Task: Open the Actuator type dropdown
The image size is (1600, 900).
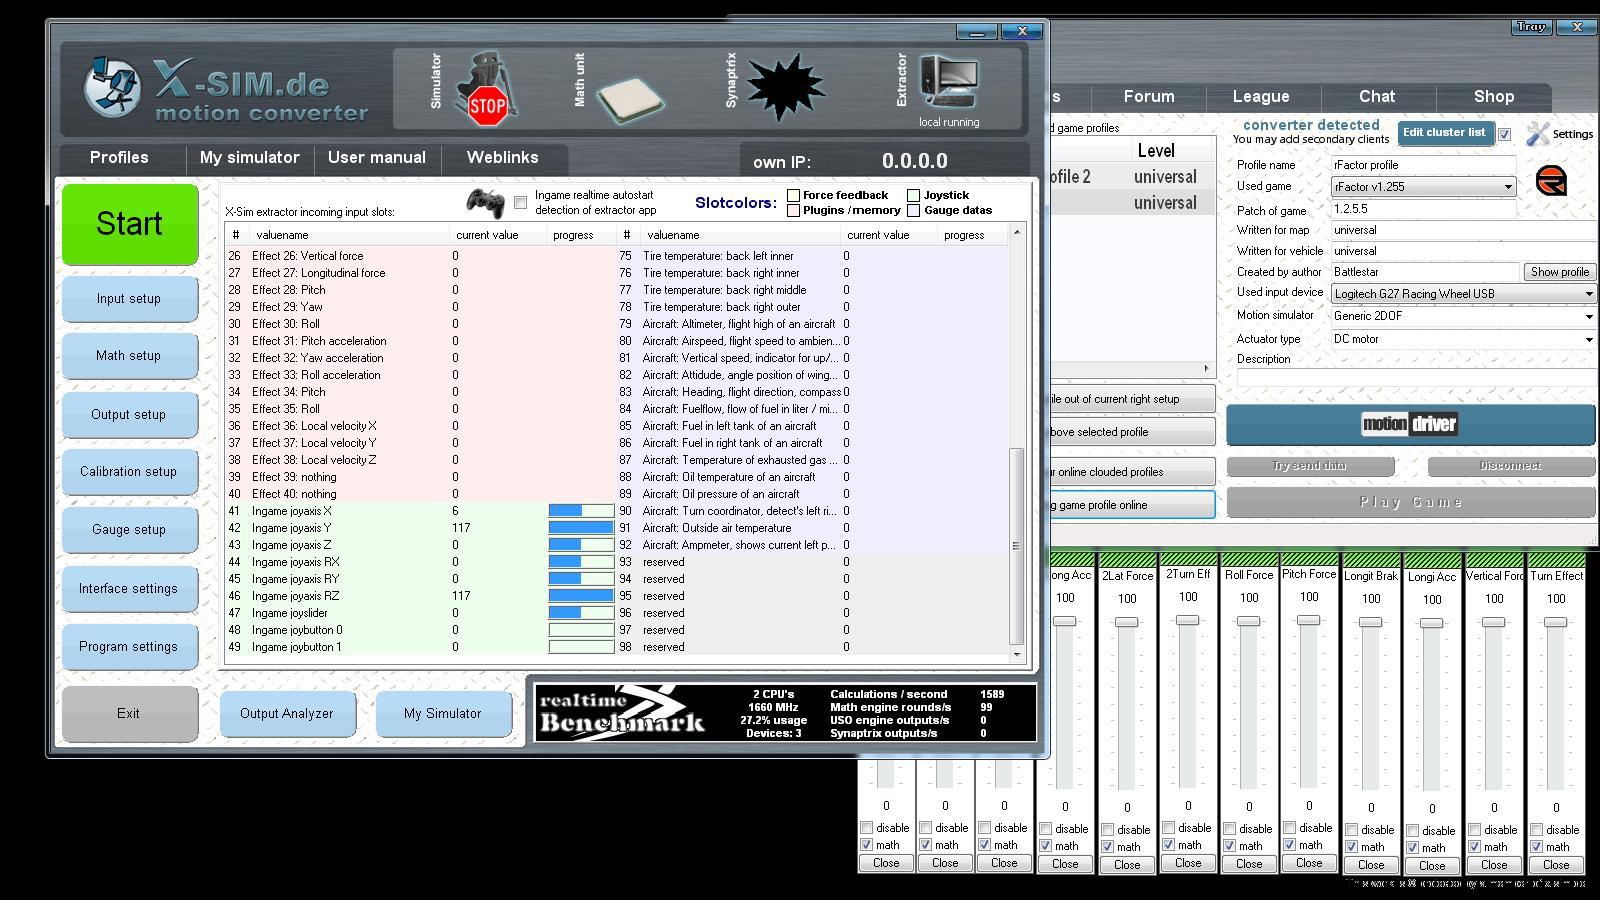Action: 1587,340
